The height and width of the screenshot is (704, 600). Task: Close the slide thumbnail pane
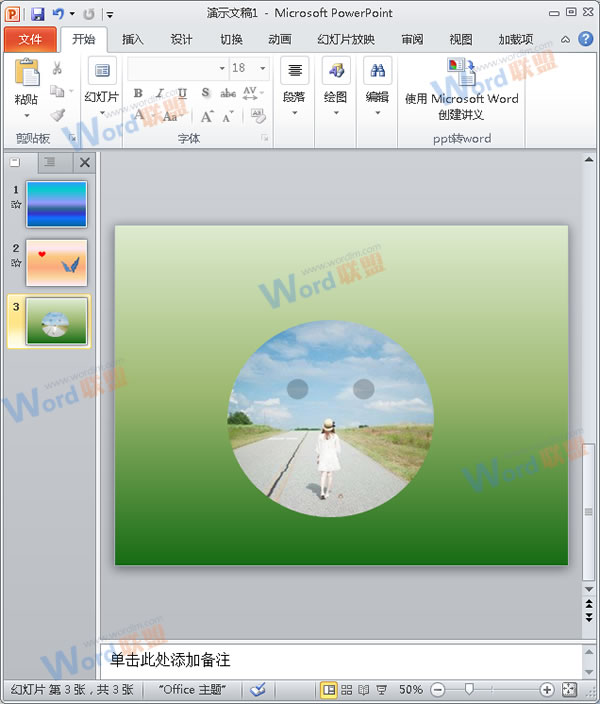pyautogui.click(x=84, y=163)
